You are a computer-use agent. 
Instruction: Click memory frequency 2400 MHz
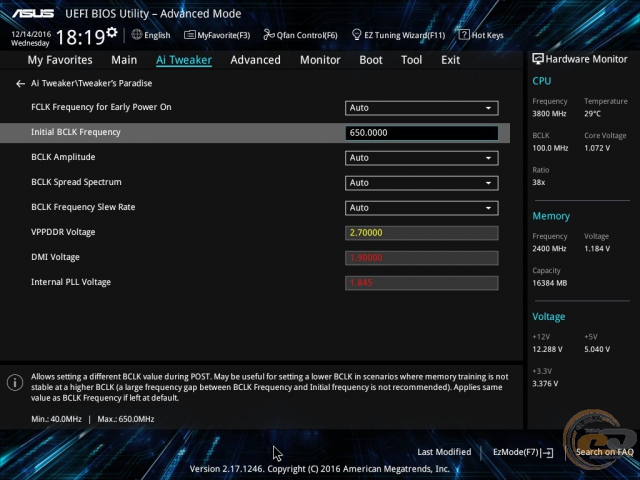pyautogui.click(x=549, y=249)
